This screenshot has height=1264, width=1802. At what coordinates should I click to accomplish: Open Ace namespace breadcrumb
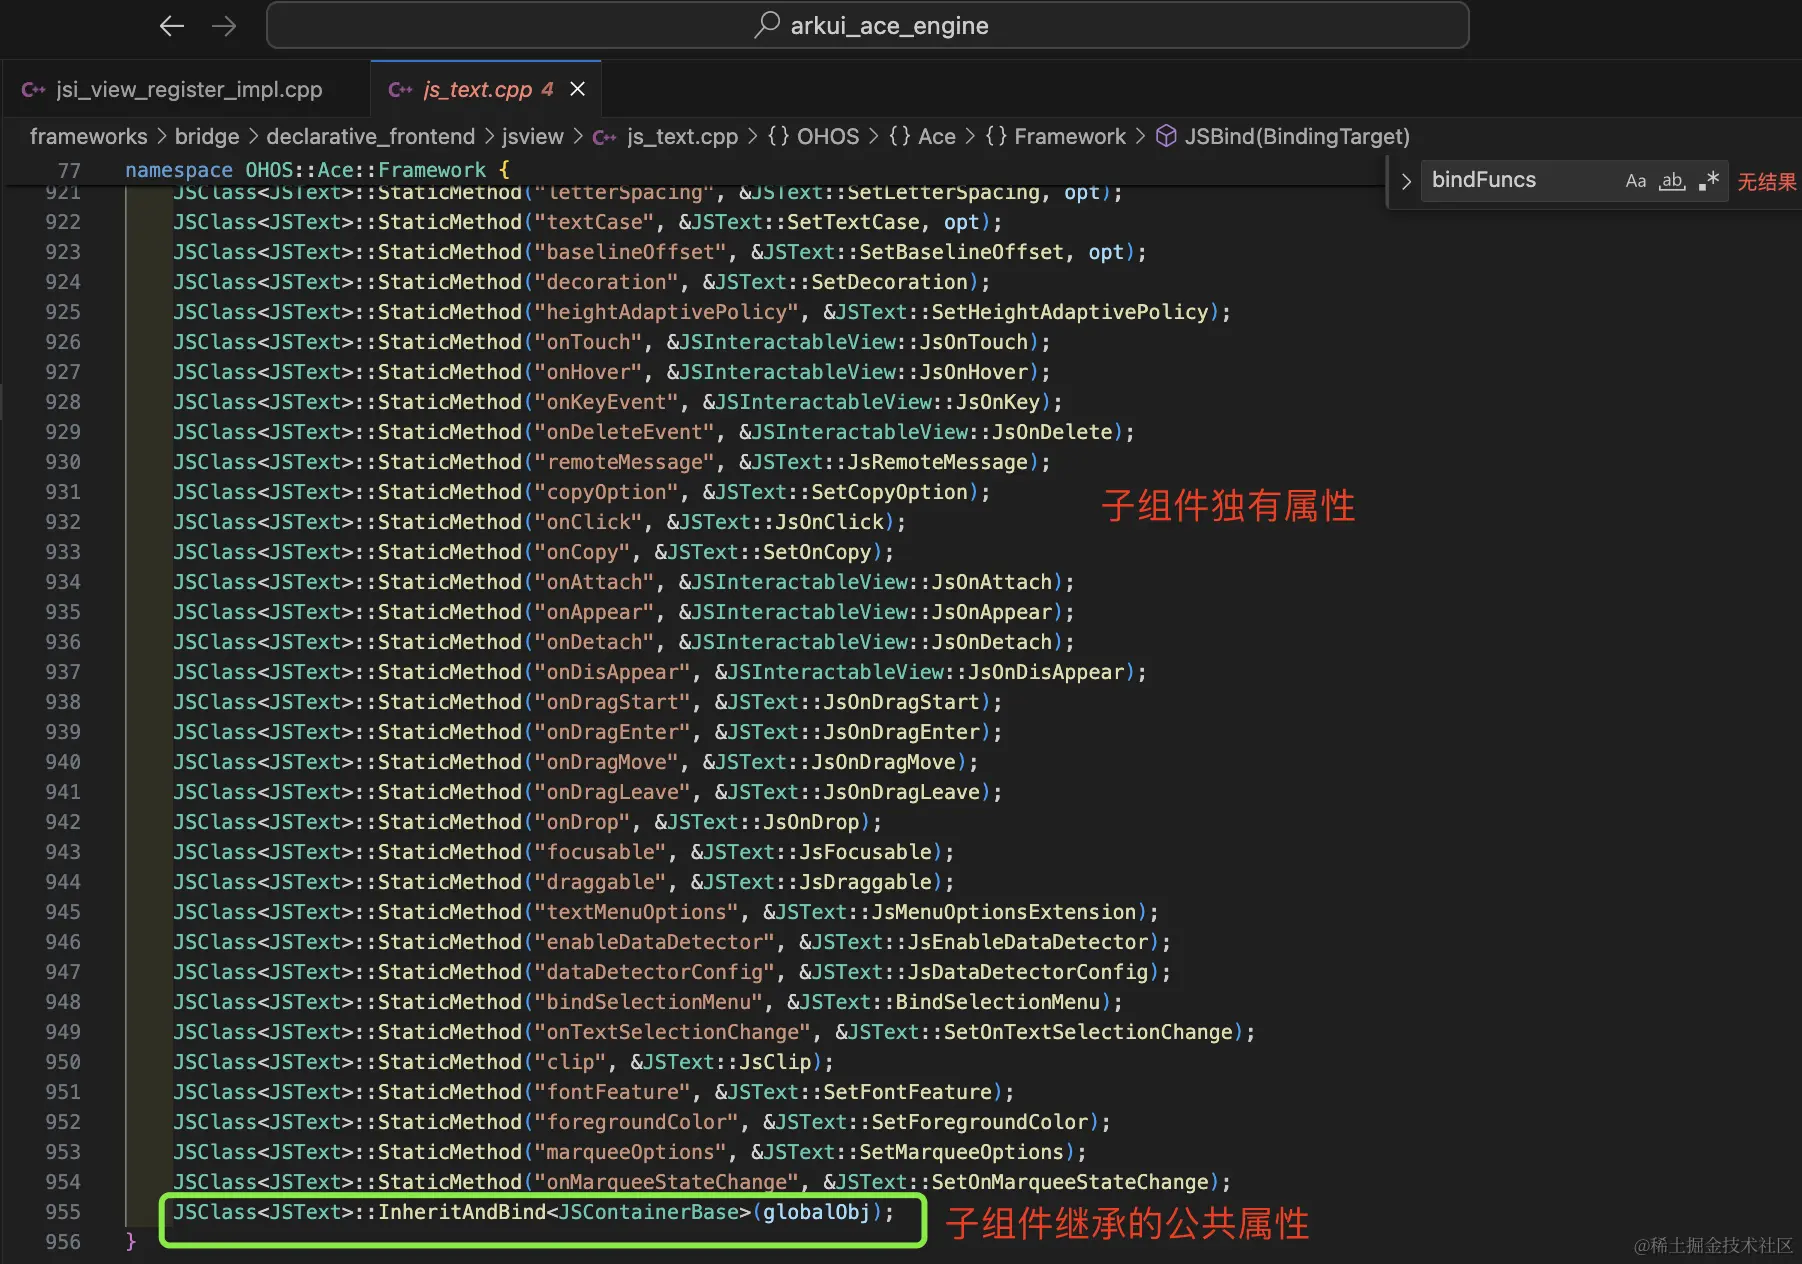coord(936,136)
